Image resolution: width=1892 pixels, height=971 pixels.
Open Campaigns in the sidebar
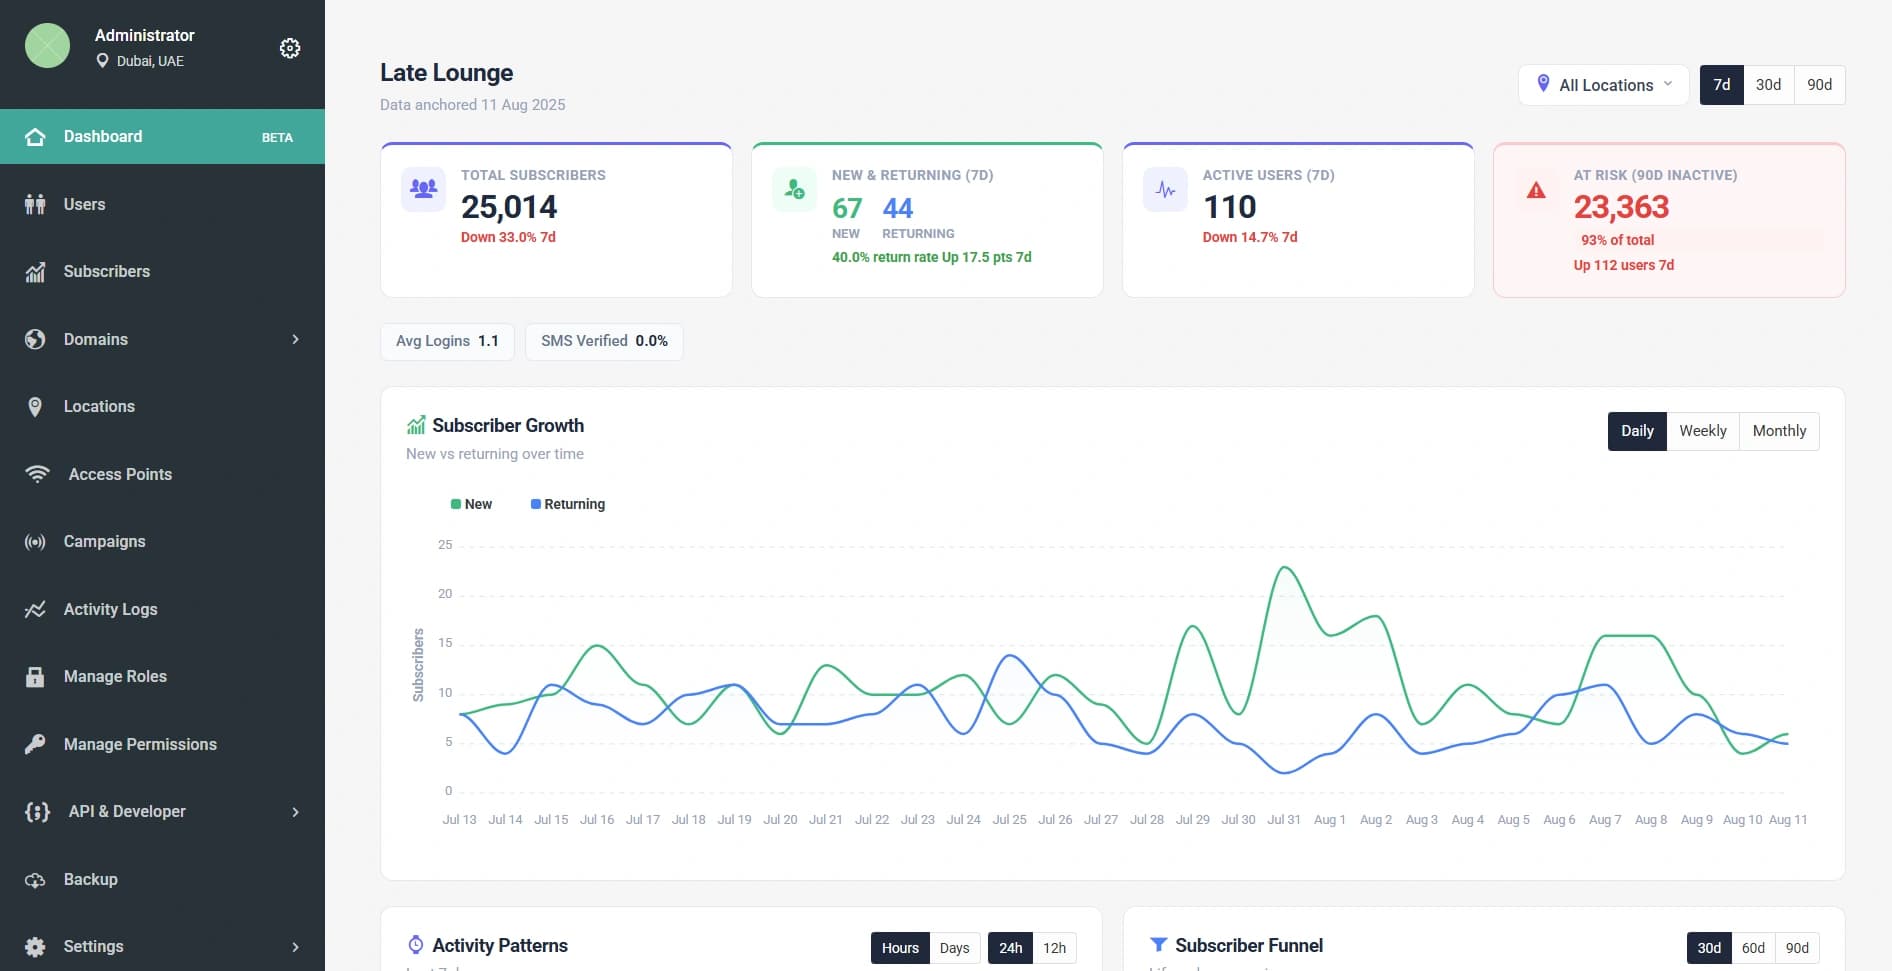(162, 542)
